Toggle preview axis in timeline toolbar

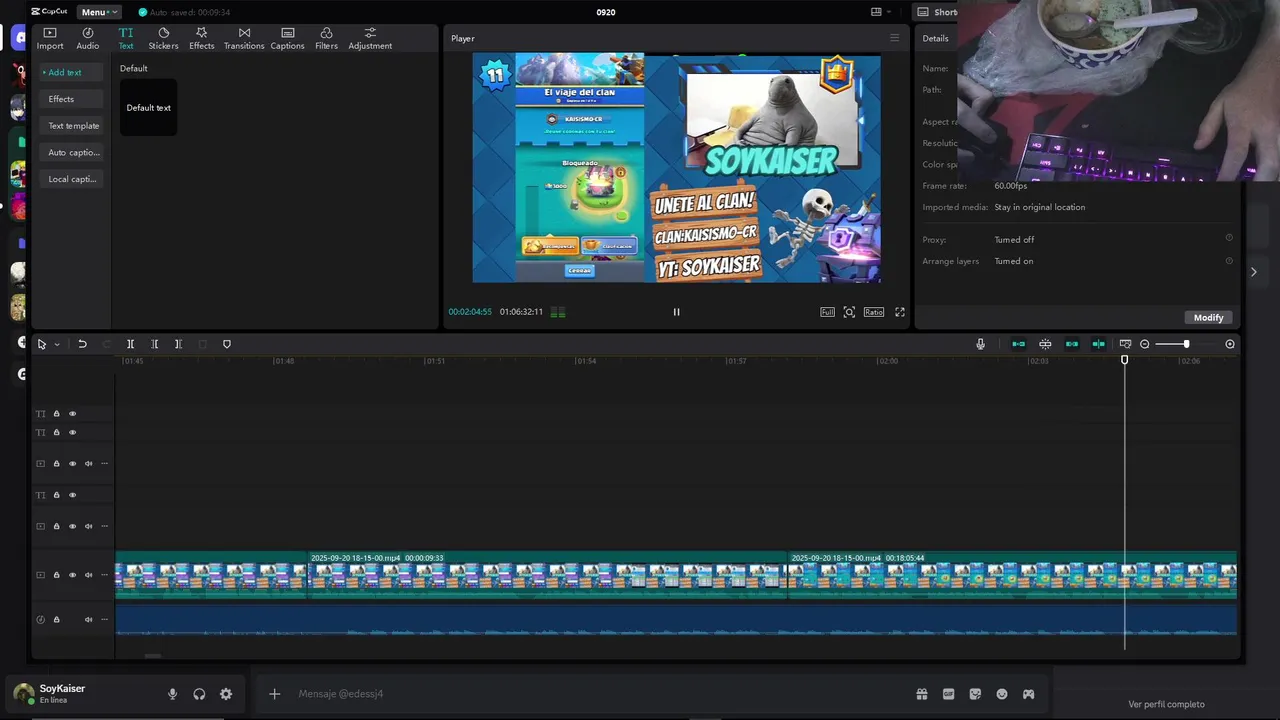tap(1098, 344)
